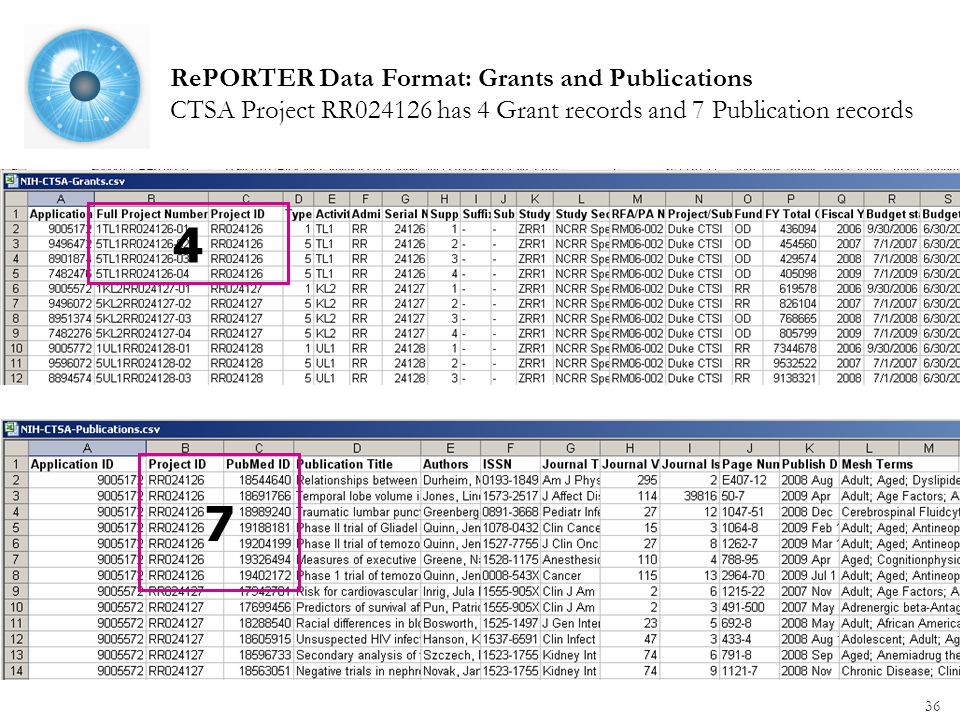Click title cell 'Measures of executive'
Screen dimensions: 960x720
357,560
